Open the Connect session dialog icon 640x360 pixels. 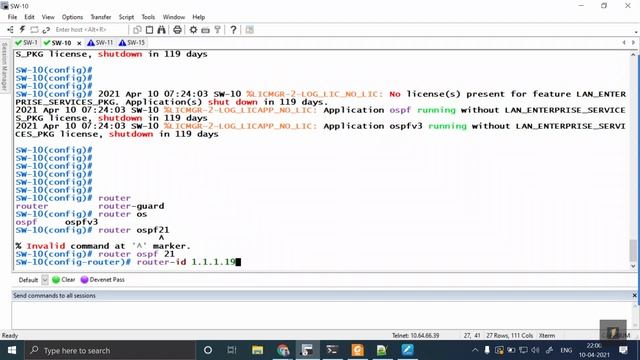tap(11, 30)
